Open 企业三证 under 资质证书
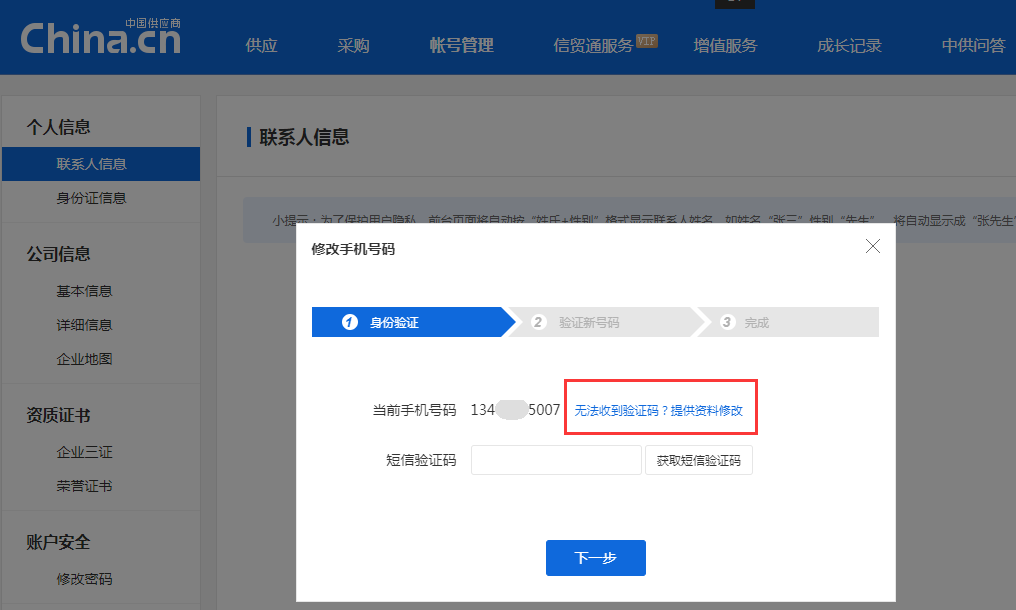The image size is (1016, 610). coord(84,452)
